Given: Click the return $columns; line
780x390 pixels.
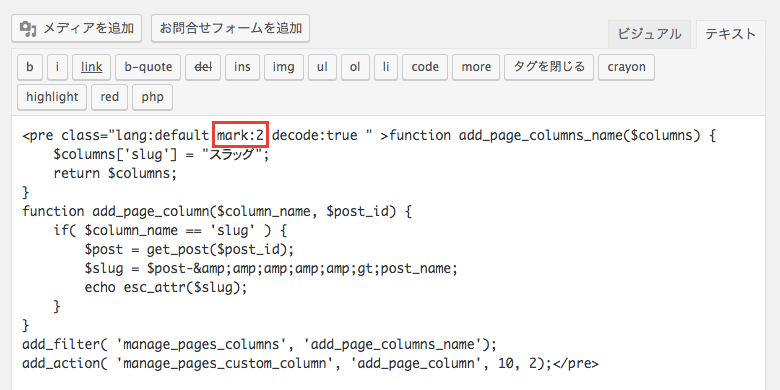Looking at the screenshot, I should click(x=115, y=173).
